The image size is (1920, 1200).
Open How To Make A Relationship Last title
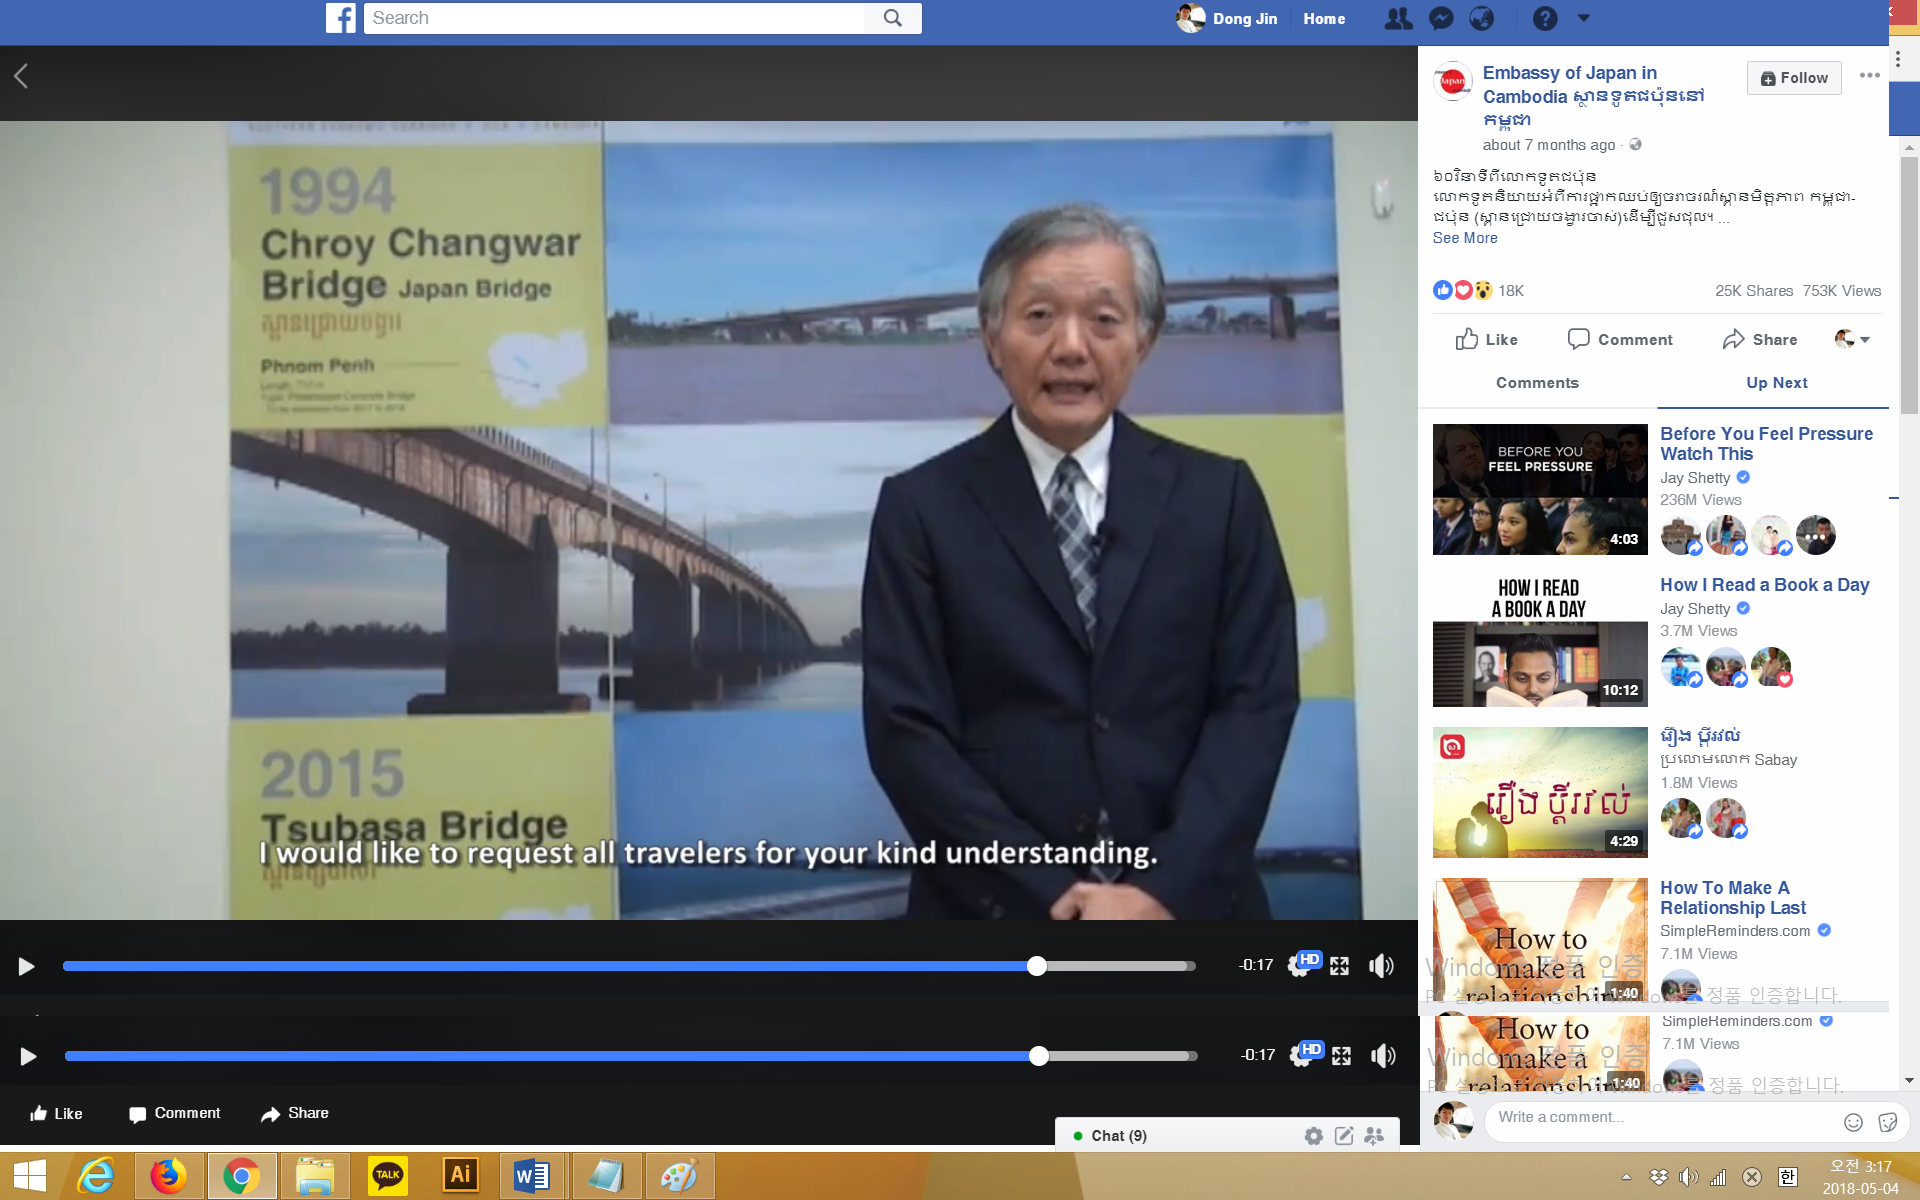pyautogui.click(x=1733, y=898)
